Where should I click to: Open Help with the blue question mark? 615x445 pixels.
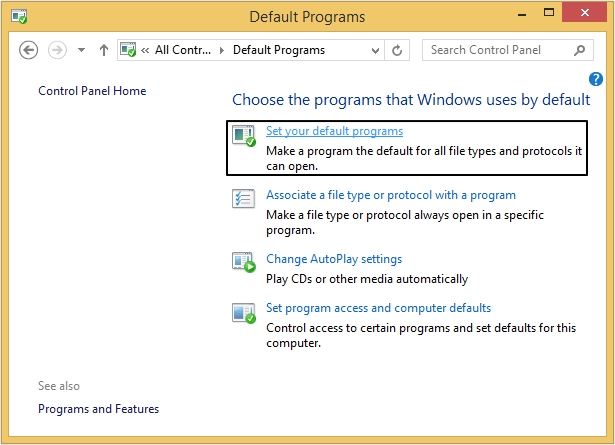595,79
